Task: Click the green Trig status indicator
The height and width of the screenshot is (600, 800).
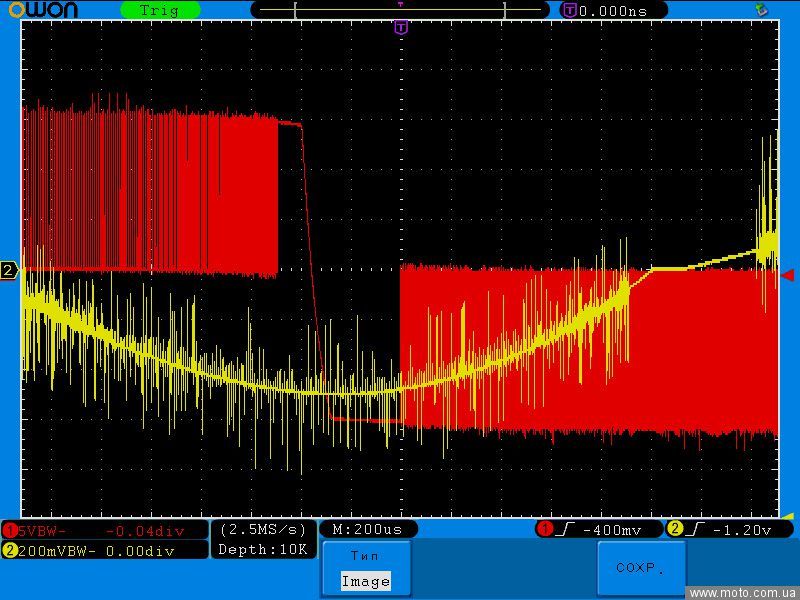Action: coord(159,10)
